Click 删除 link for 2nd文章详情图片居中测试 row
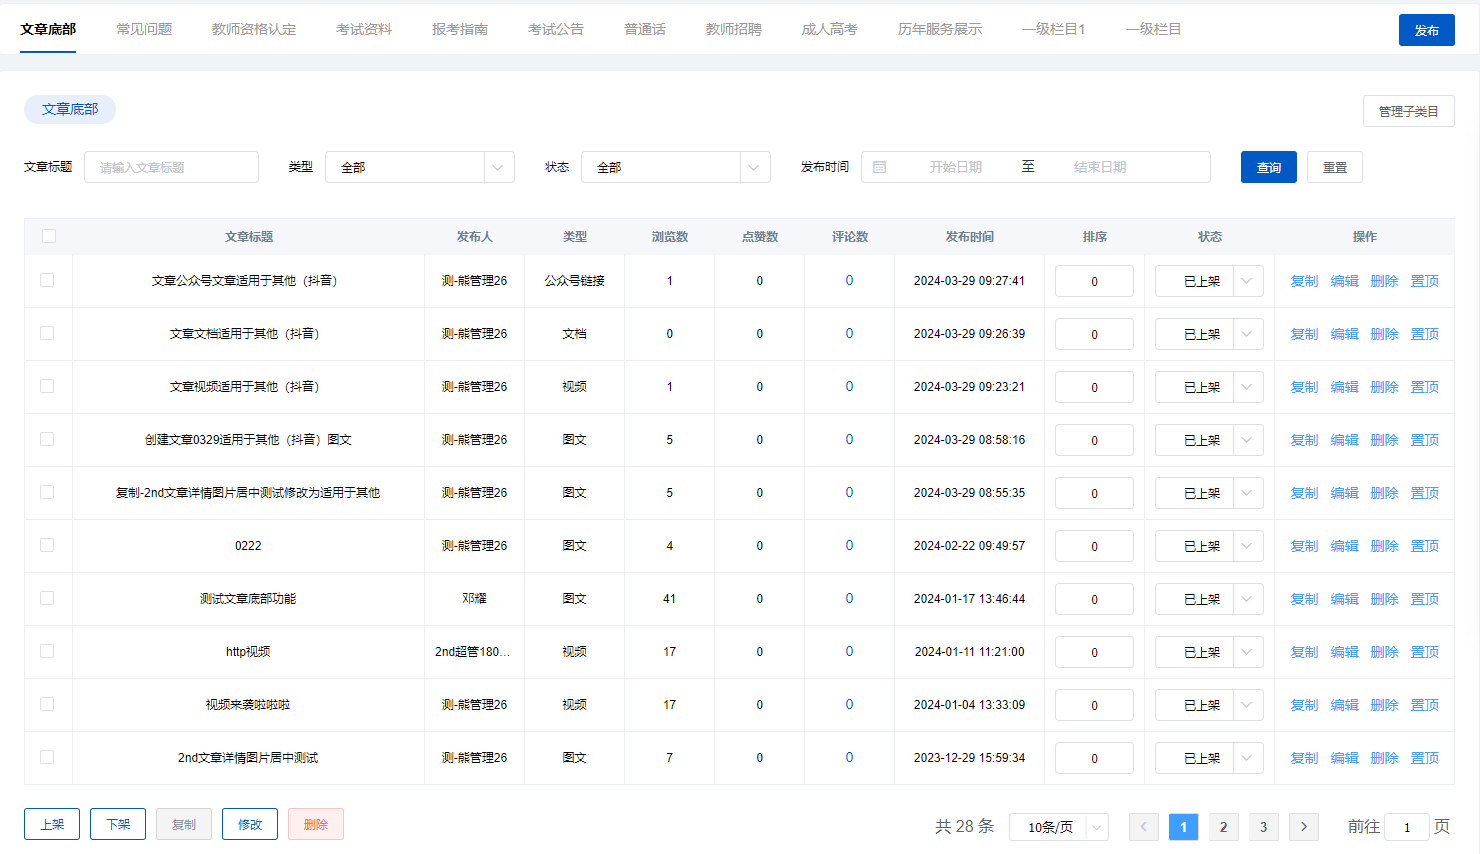 (1384, 758)
